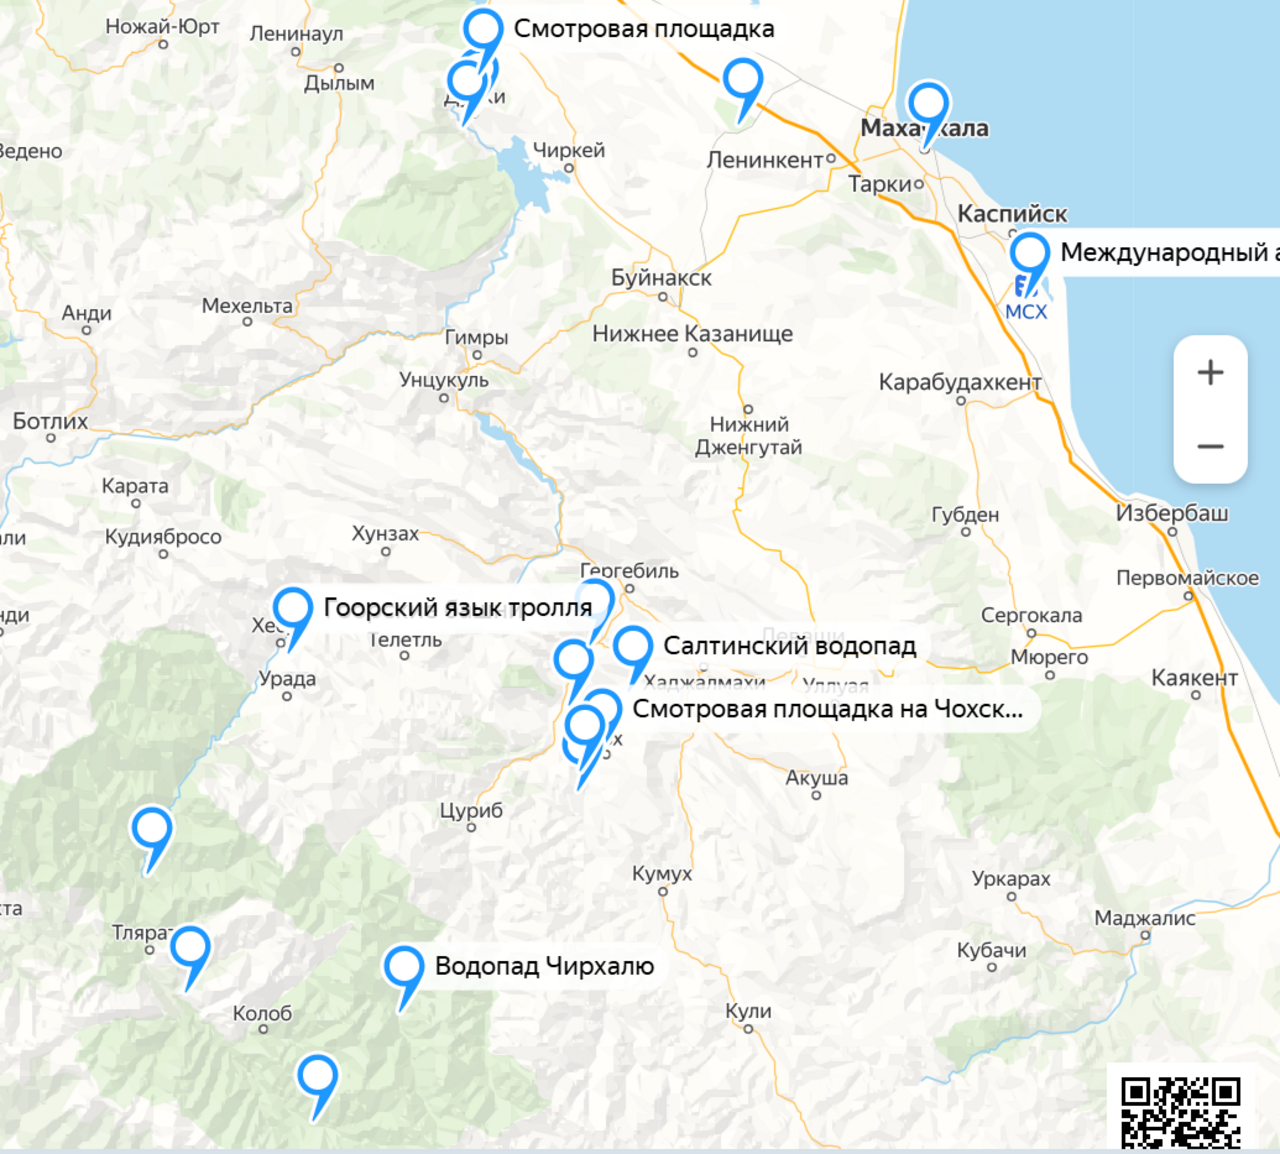Viewport: 1280px width, 1154px height.
Task: Select the pin next to Тляра
Action: click(x=190, y=946)
